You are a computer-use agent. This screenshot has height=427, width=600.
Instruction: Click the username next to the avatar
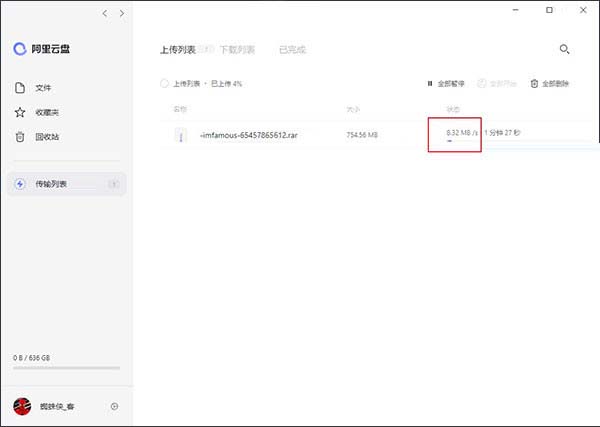[x=57, y=406]
